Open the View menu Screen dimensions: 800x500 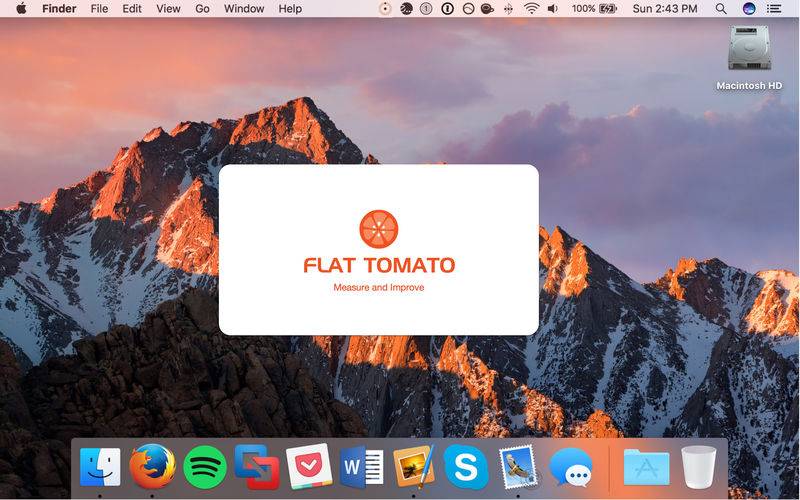click(x=168, y=9)
